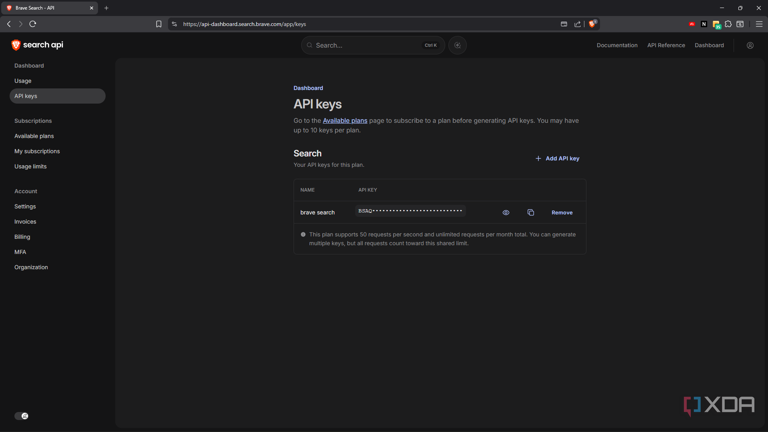Open Settings under Account
768x432 pixels.
(x=25, y=207)
